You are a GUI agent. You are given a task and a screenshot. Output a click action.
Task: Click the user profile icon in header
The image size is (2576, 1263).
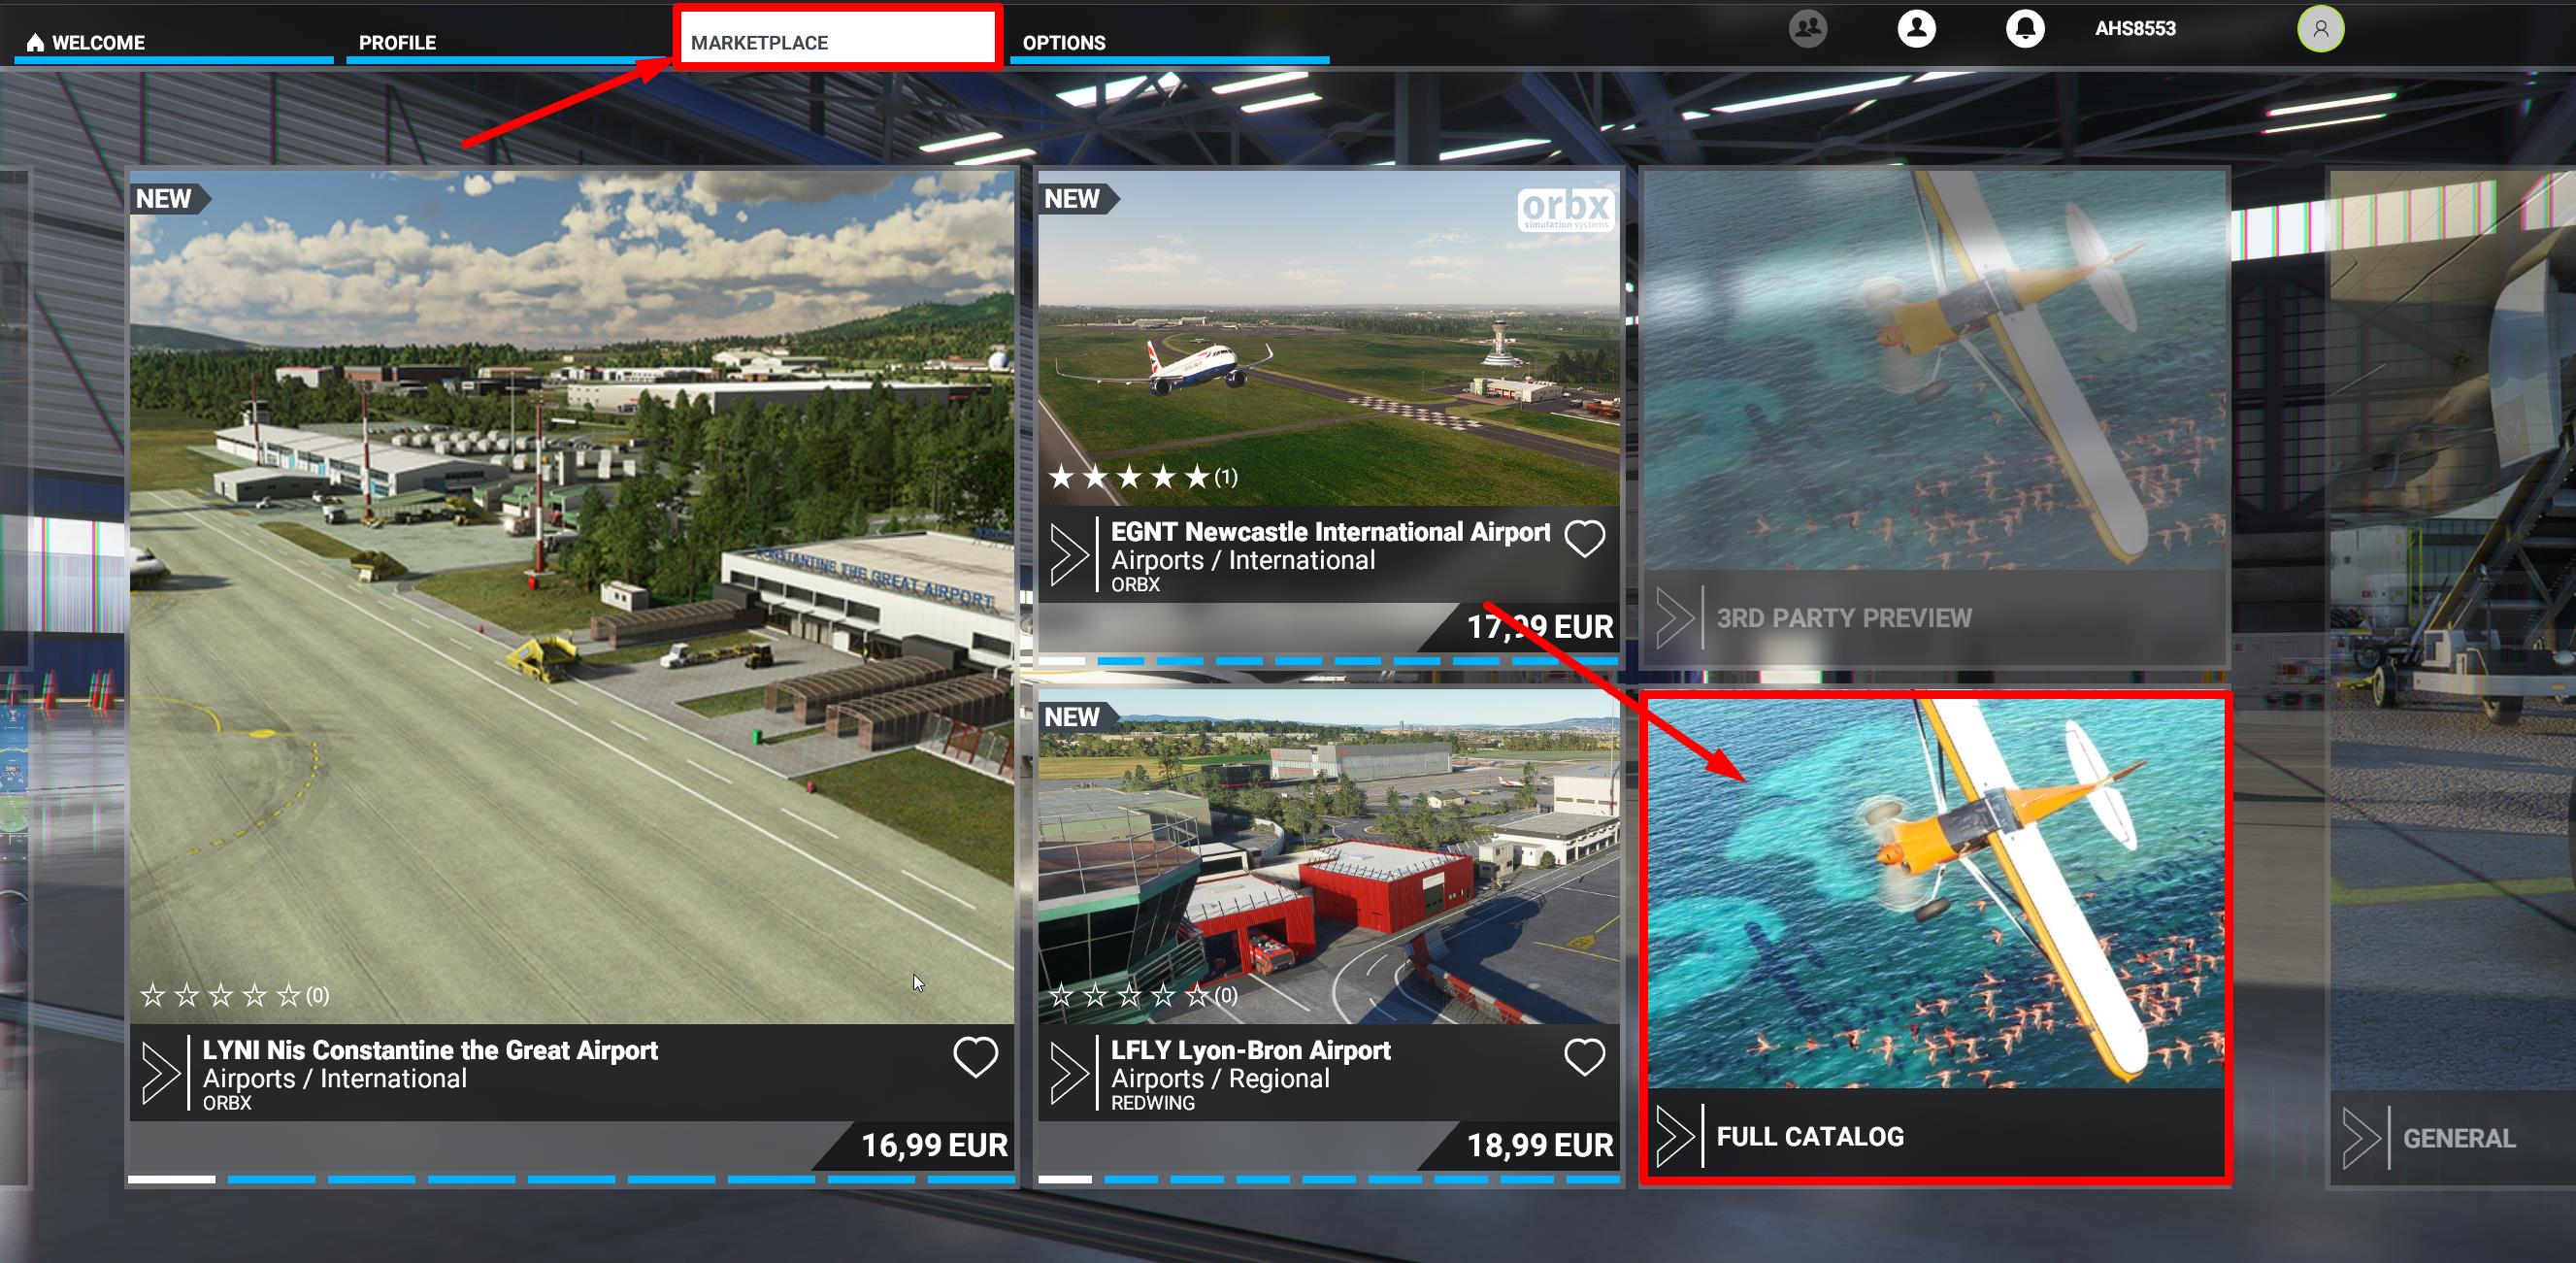coord(1916,28)
